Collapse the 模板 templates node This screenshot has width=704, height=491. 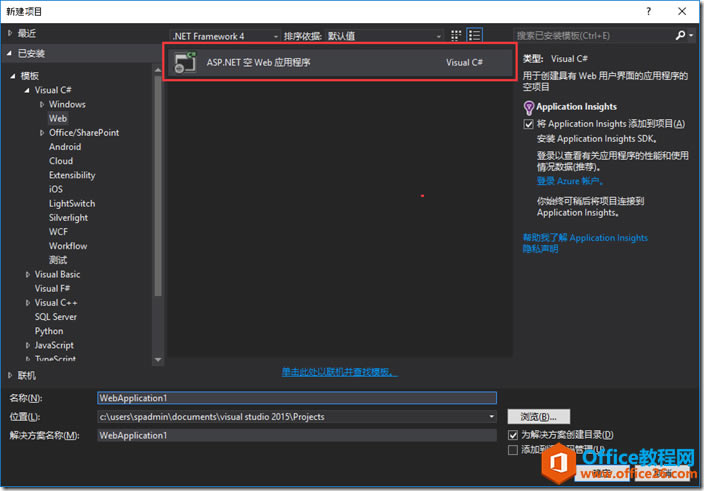click(x=13, y=76)
